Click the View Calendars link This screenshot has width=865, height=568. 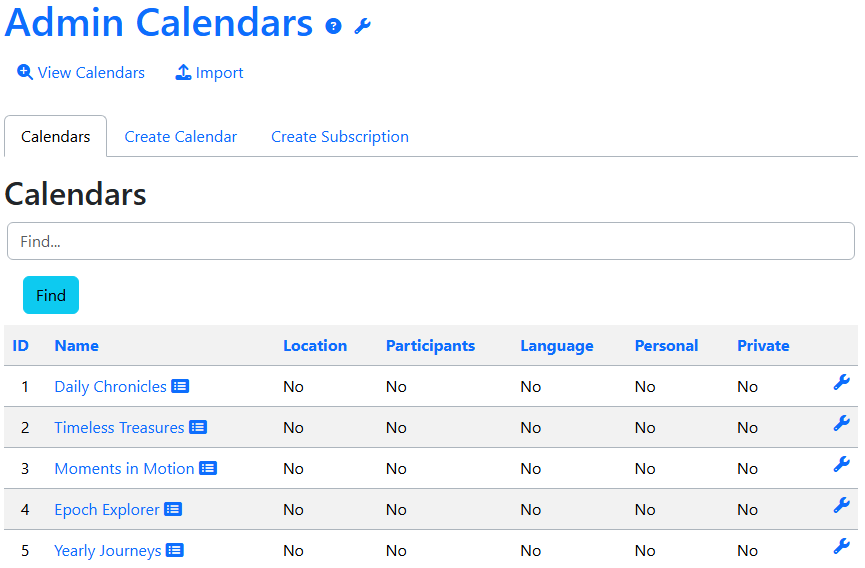[x=81, y=73]
